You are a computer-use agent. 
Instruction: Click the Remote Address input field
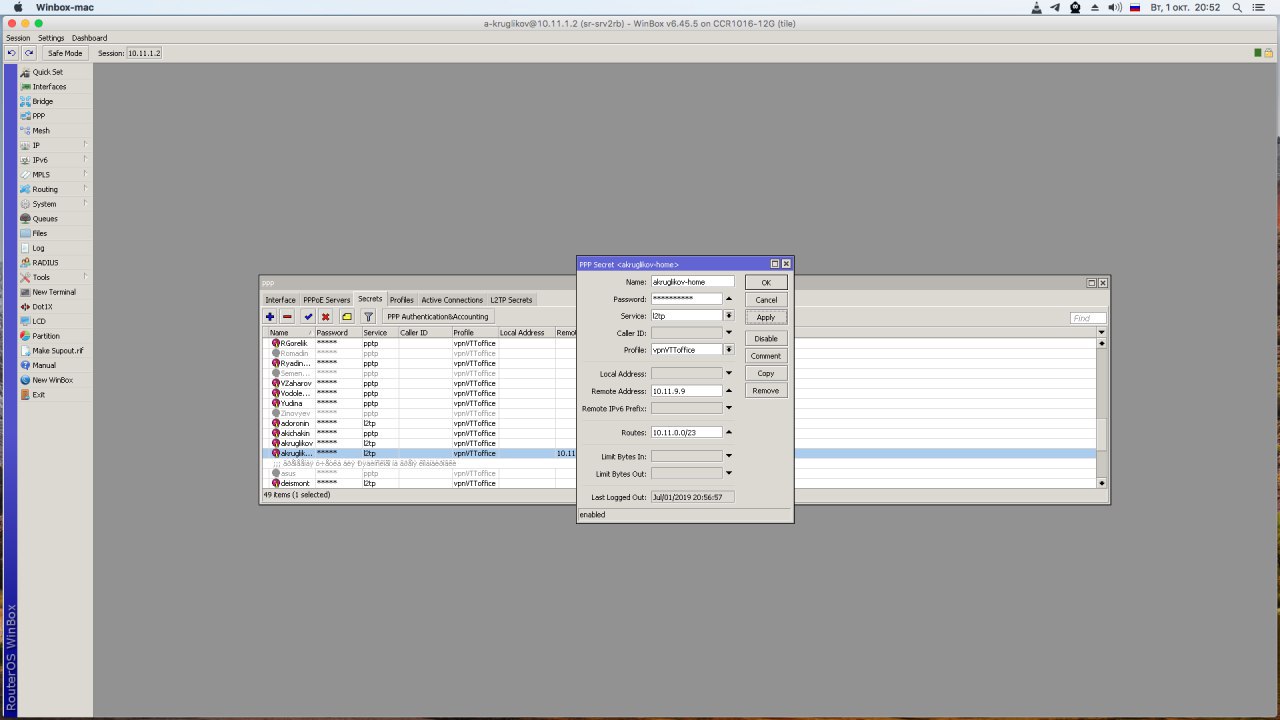coord(686,391)
